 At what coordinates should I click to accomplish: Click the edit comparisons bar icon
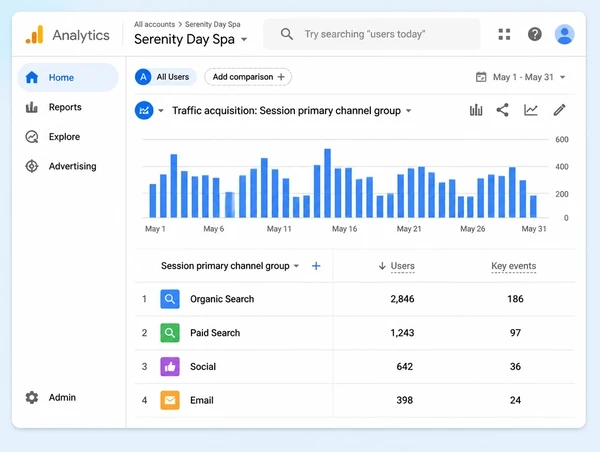[x=476, y=110]
